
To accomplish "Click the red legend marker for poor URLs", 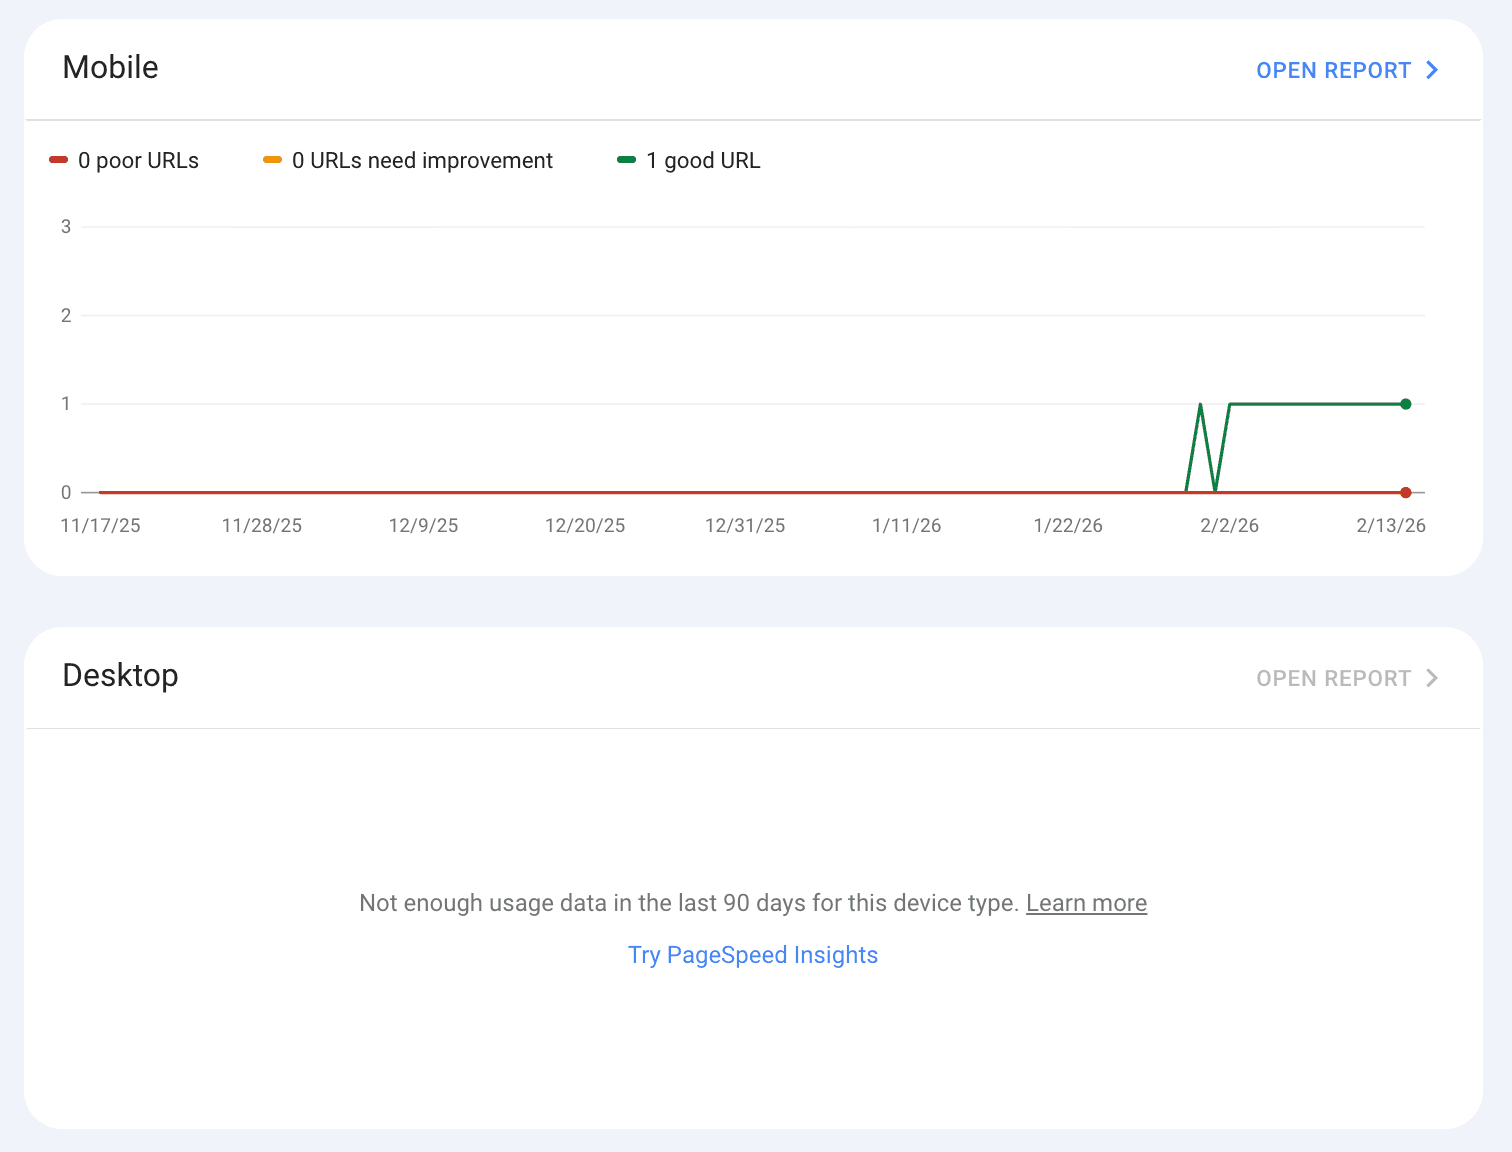I will tap(58, 160).
